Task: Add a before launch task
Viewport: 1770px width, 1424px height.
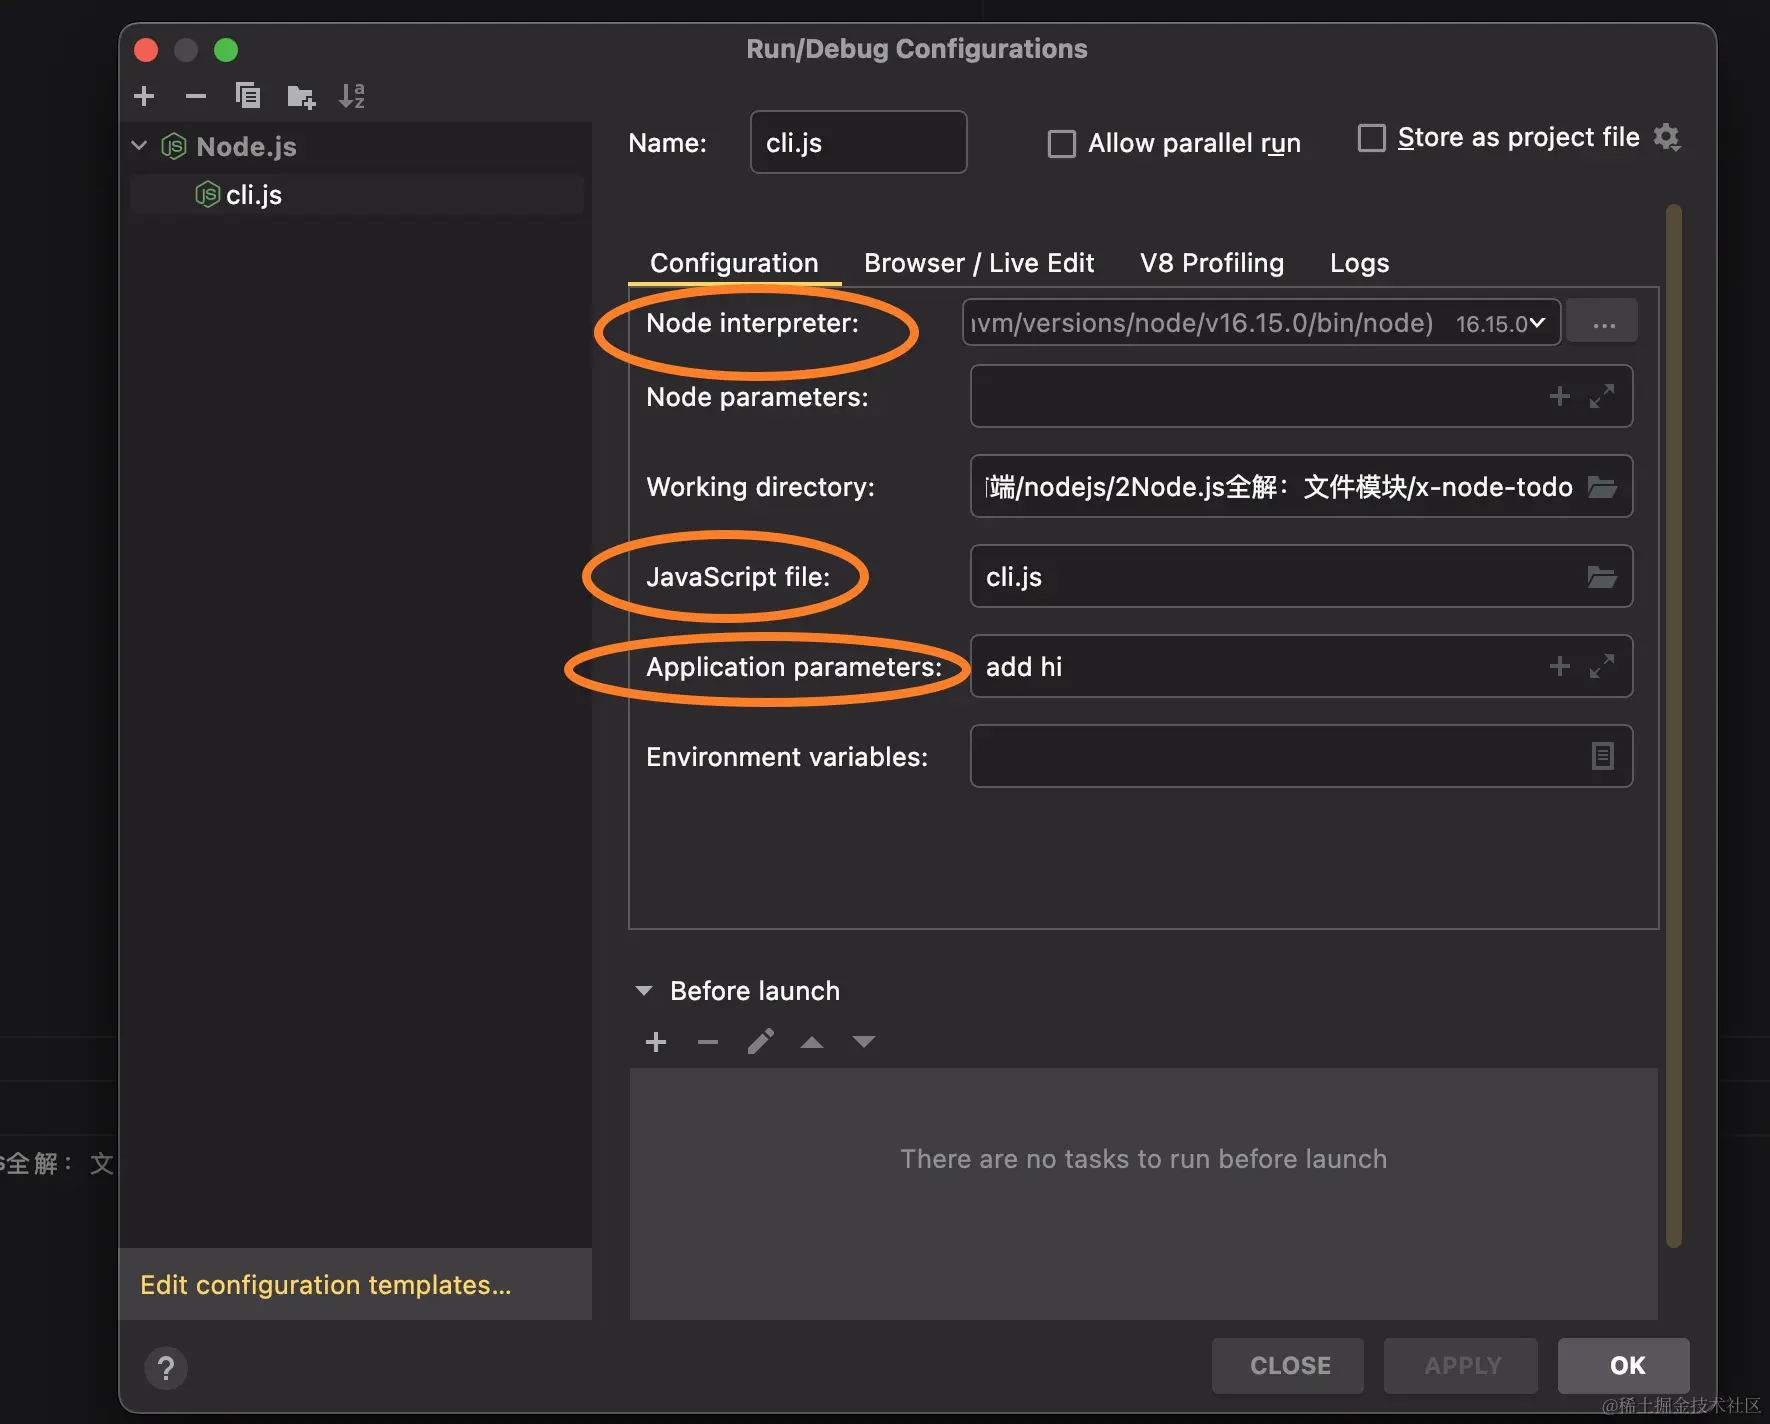Action: (x=656, y=1042)
